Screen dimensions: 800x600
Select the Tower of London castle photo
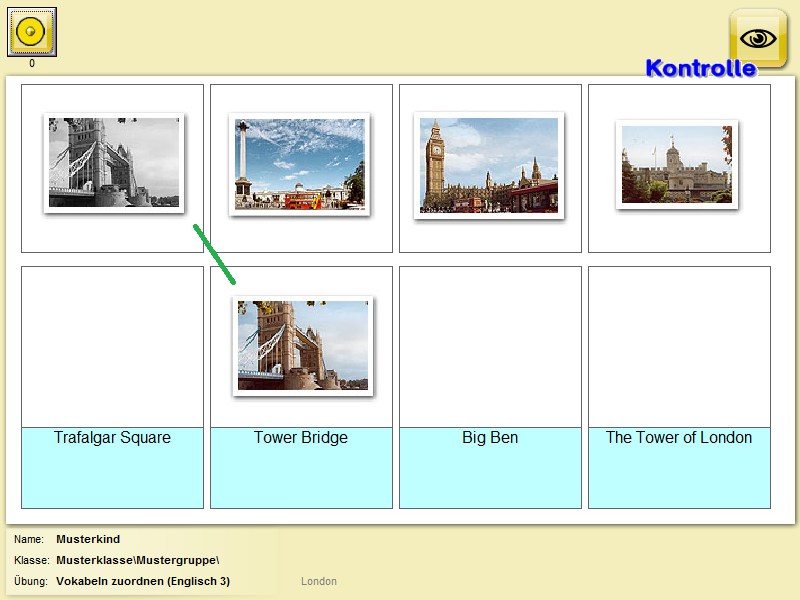coord(677,165)
